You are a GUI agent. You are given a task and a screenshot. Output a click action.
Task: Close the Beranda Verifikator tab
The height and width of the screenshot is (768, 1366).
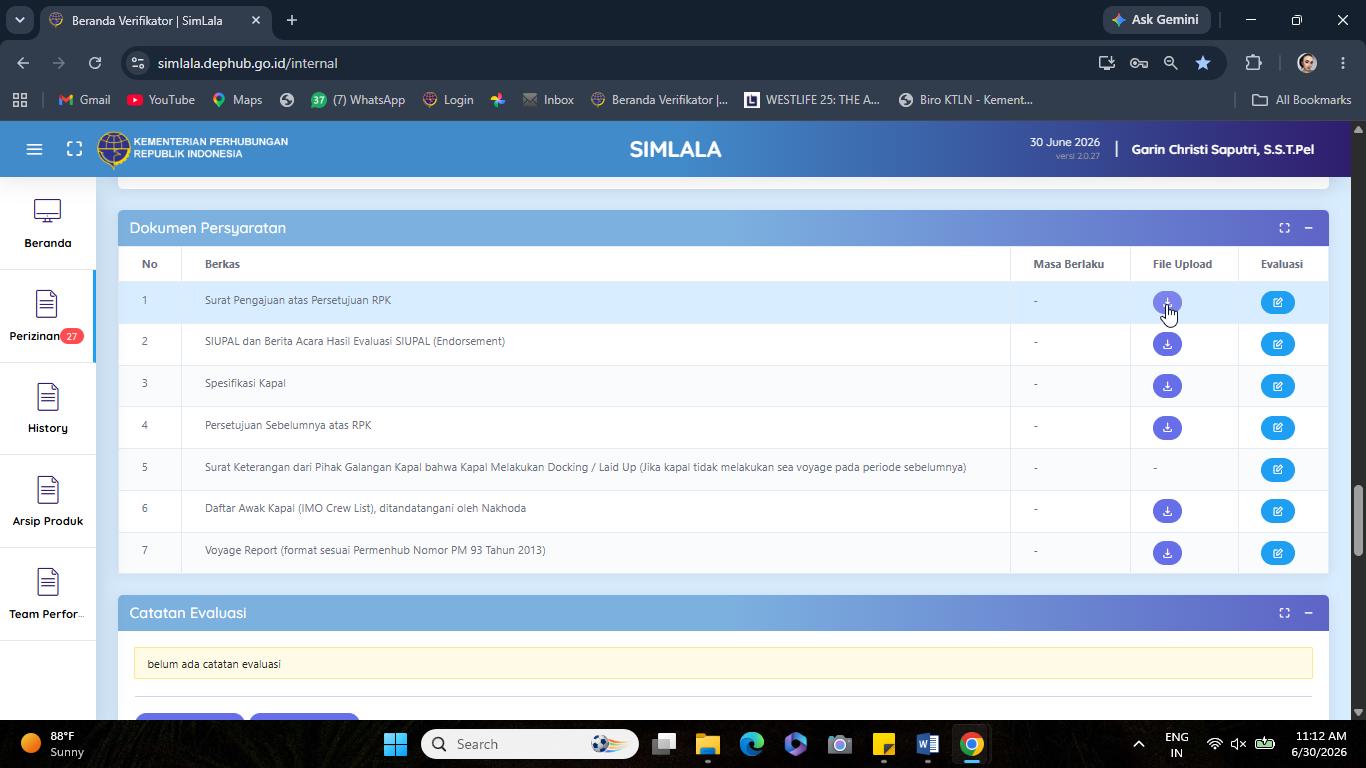pyautogui.click(x=255, y=20)
